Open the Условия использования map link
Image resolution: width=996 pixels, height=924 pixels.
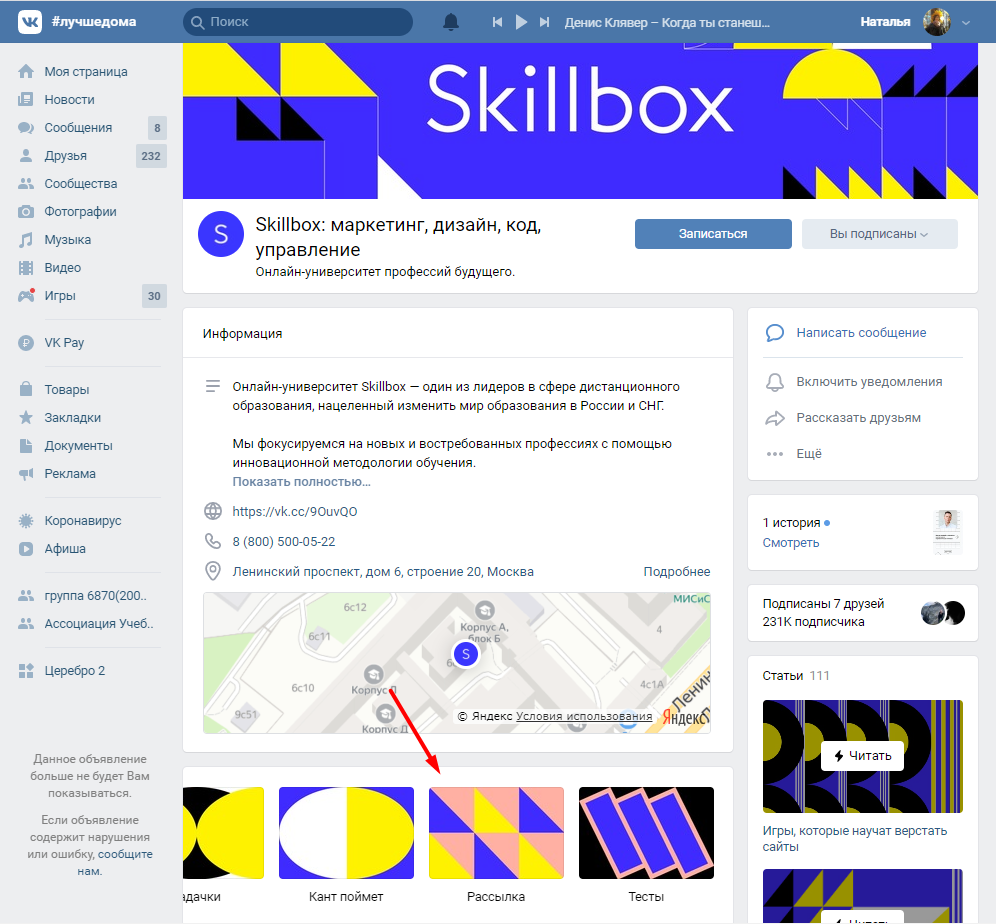pos(584,716)
